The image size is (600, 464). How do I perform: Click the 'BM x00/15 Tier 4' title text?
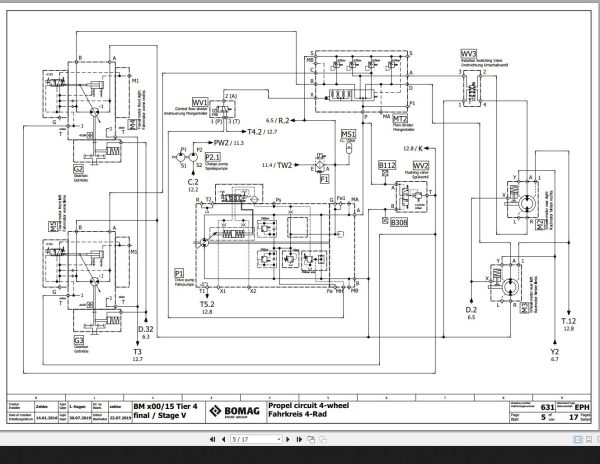tap(166, 407)
